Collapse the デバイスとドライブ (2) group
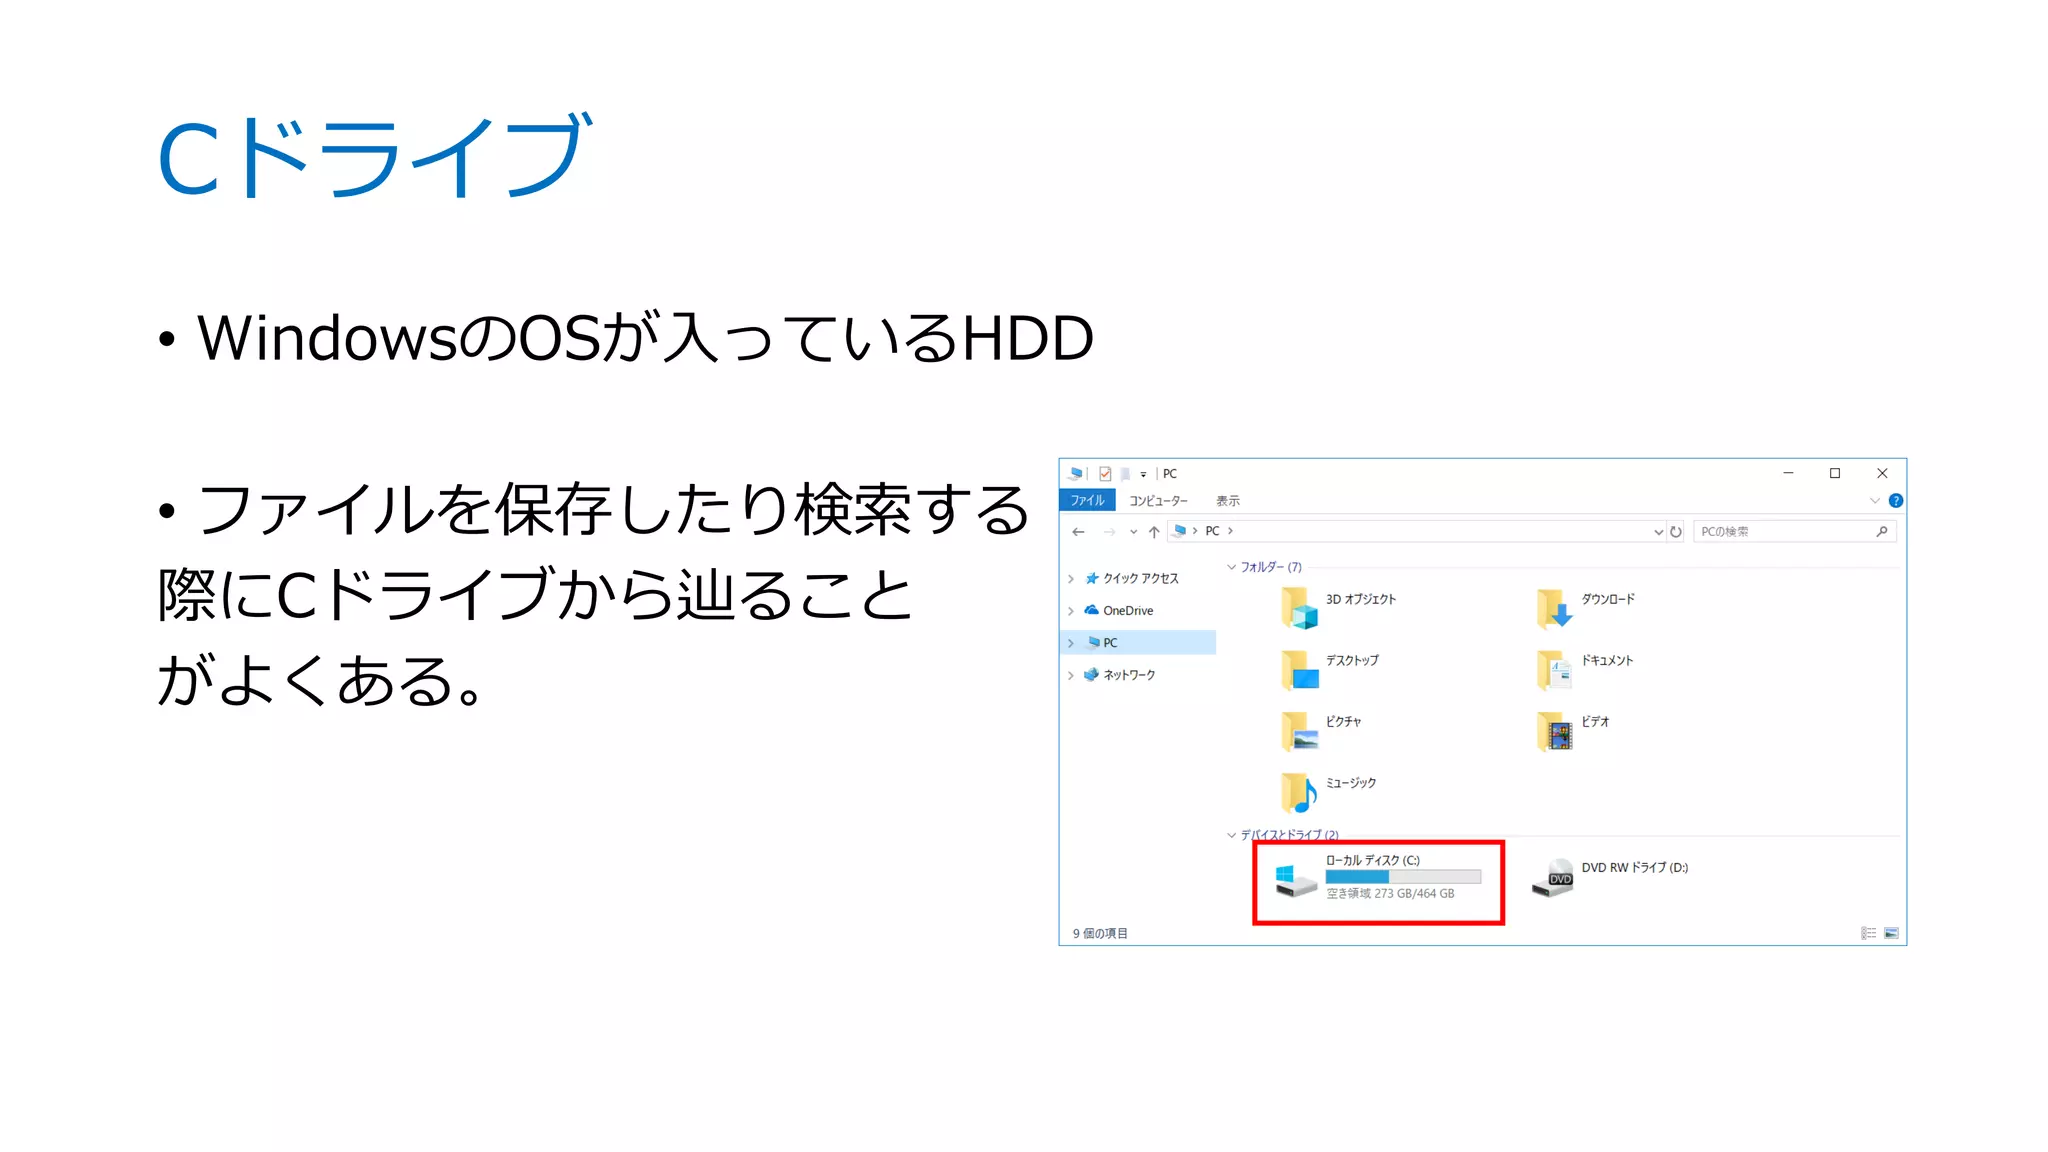Screen dimensions: 2048x1152 [x=1231, y=835]
